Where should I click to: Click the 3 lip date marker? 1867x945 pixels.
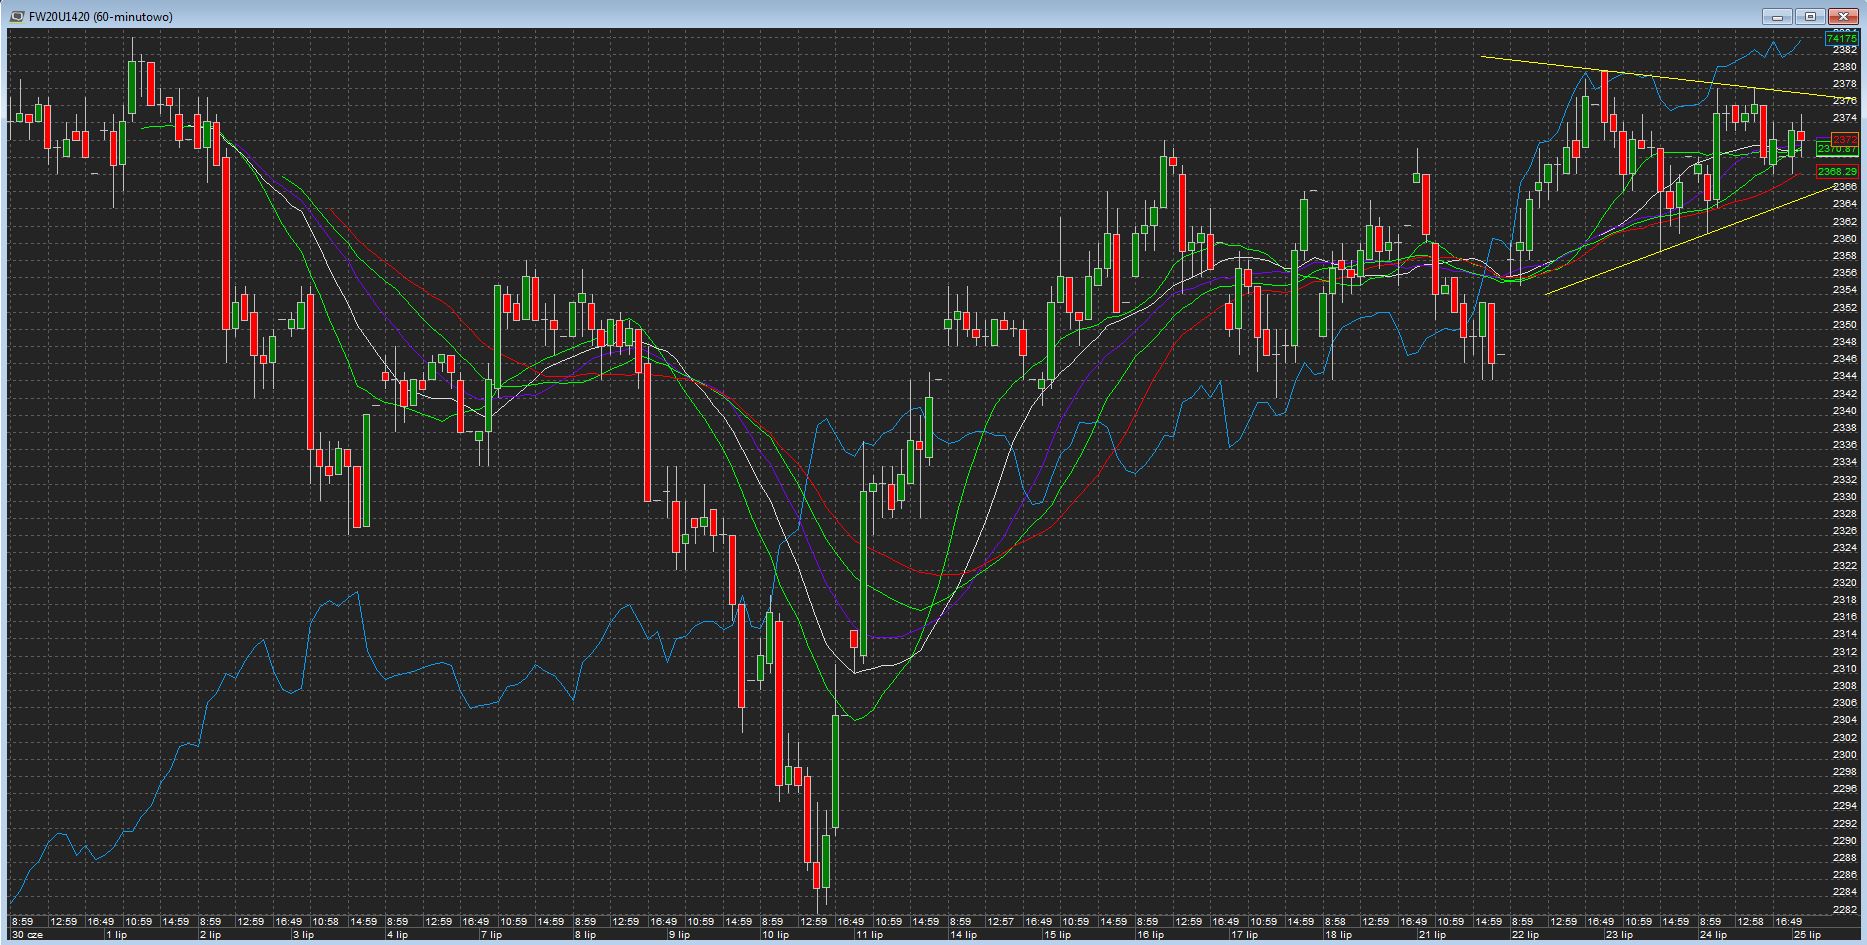[x=302, y=935]
